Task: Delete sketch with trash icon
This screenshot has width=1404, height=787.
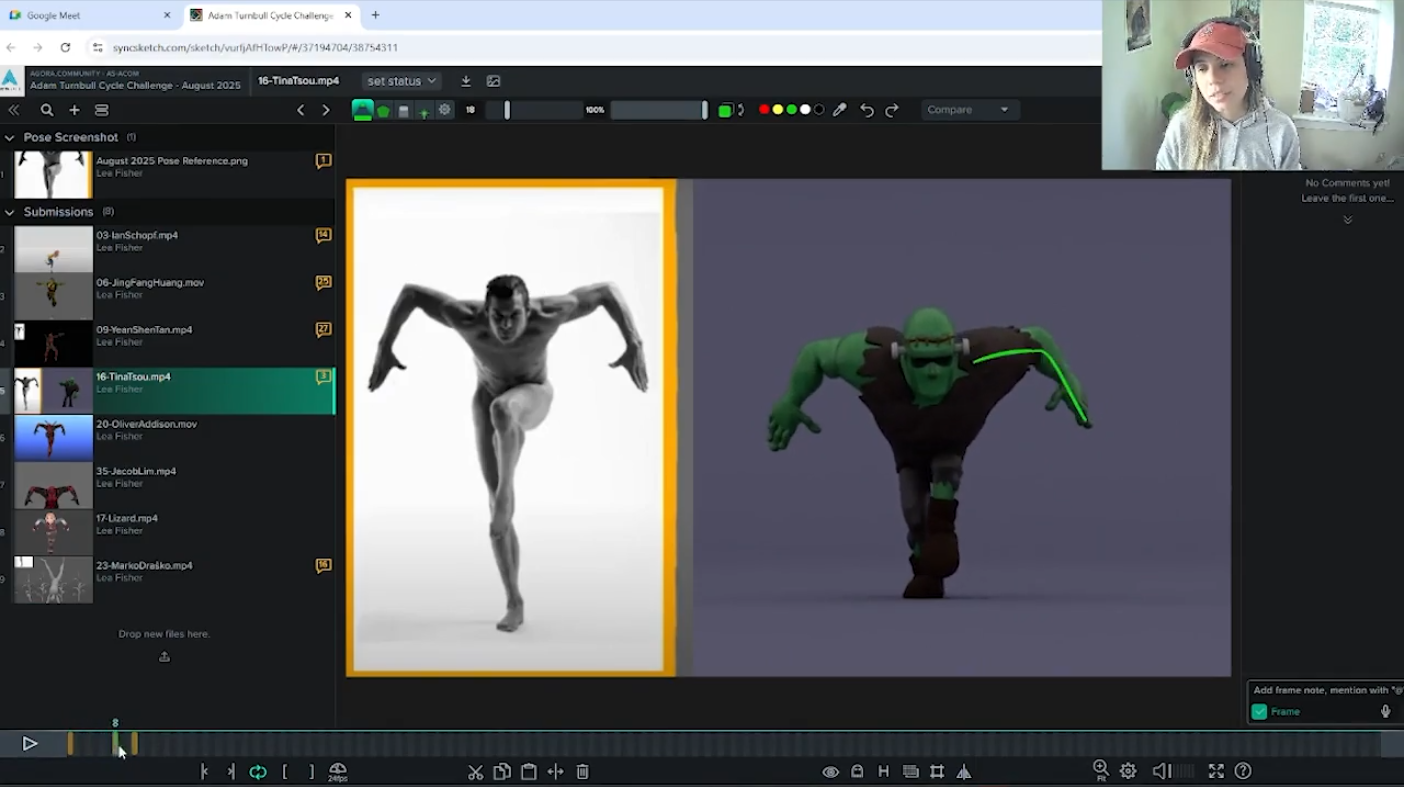Action: click(x=582, y=771)
